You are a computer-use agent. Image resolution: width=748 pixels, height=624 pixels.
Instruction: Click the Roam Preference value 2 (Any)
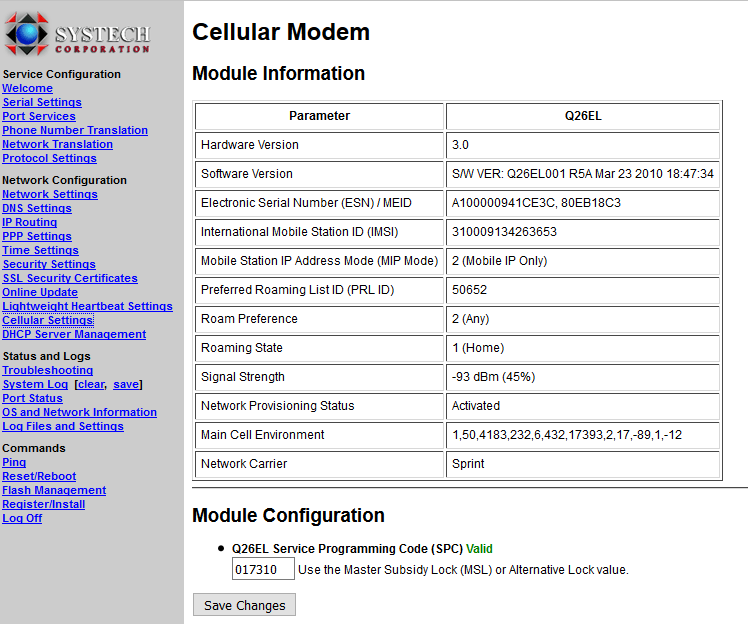(470, 319)
